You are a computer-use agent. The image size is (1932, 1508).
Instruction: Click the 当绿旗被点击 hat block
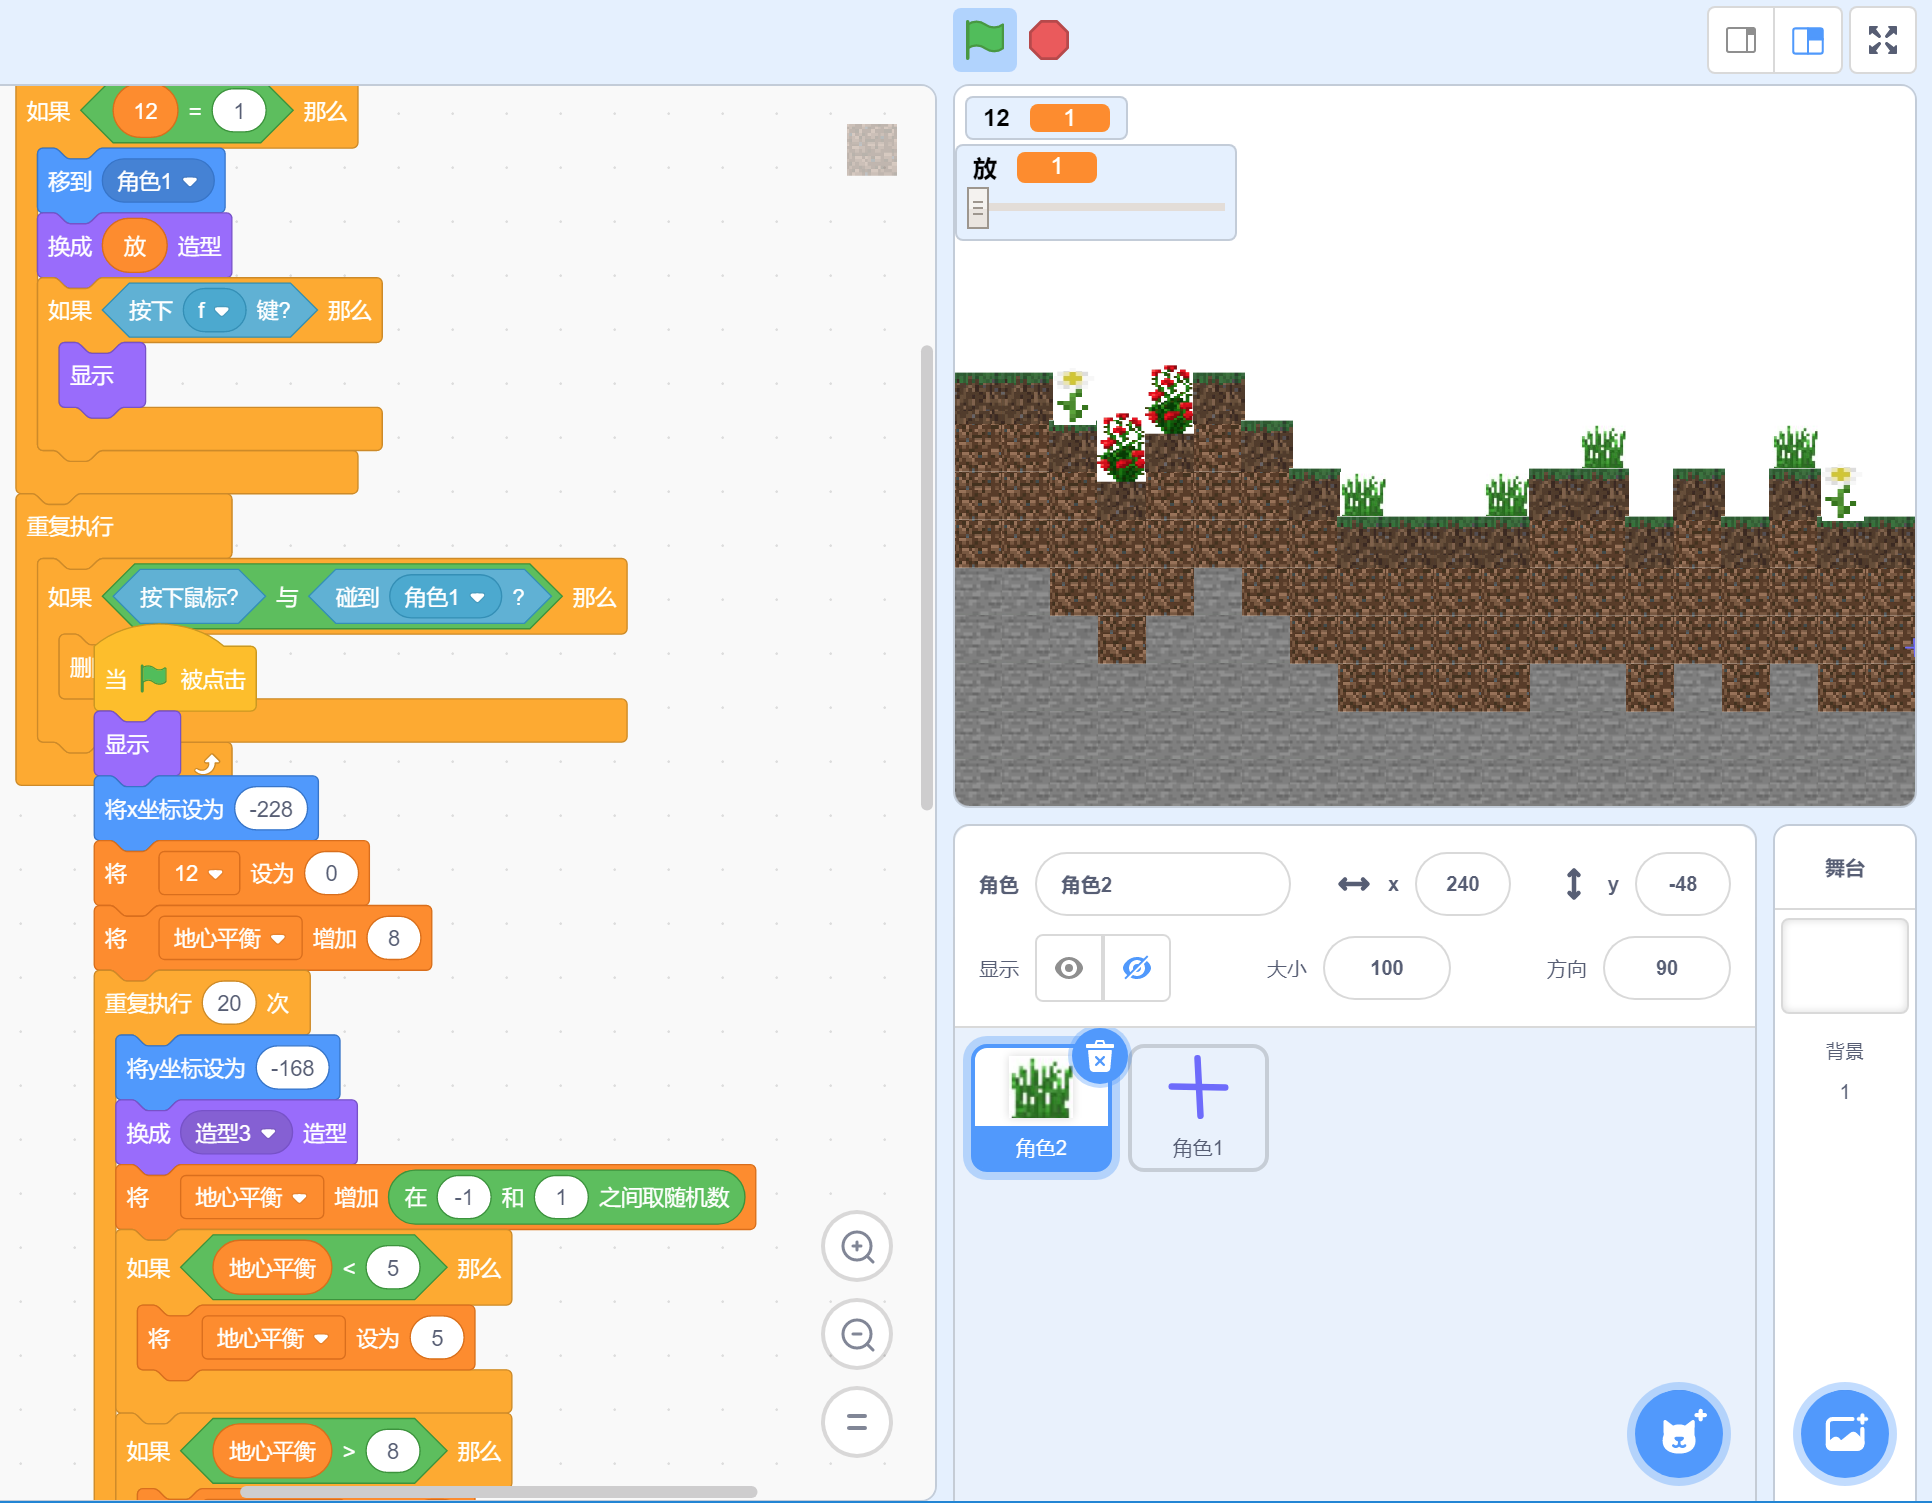click(176, 671)
